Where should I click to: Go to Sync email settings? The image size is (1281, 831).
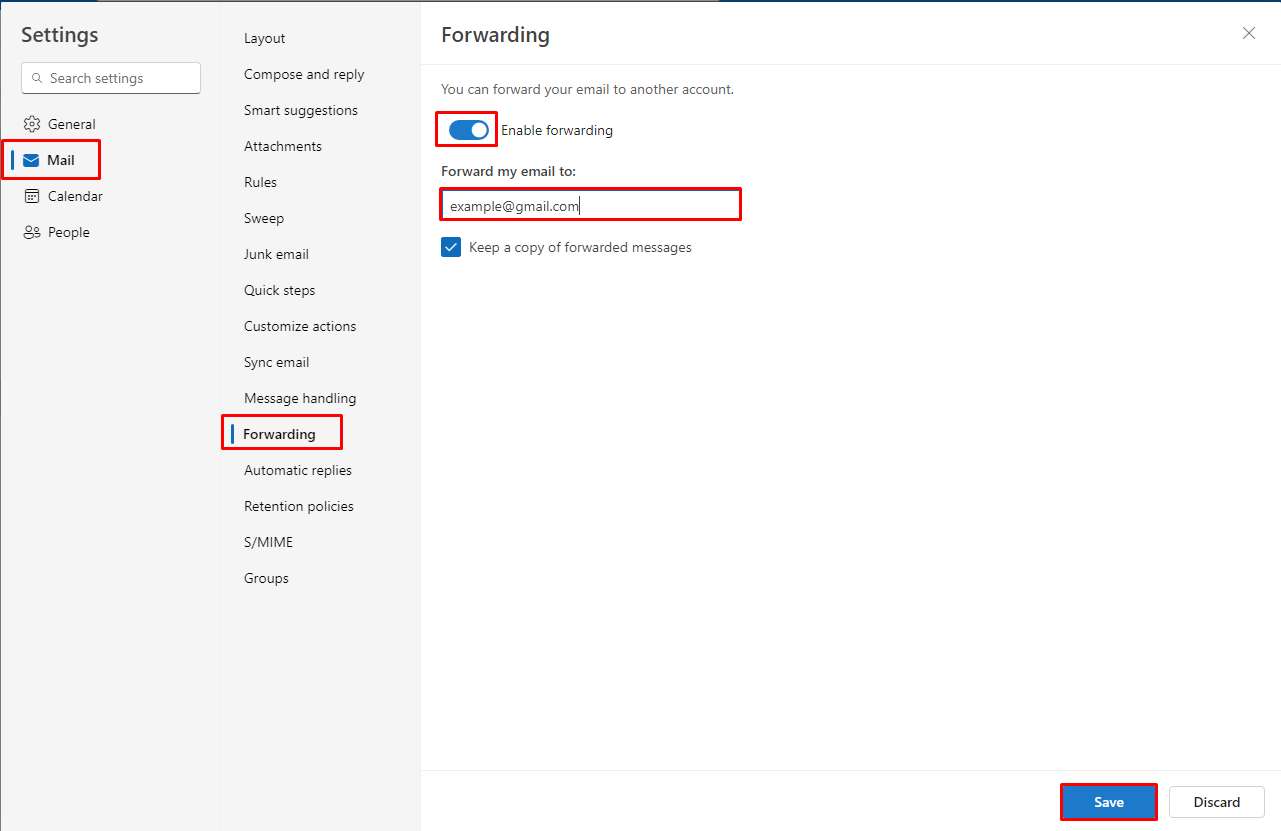276,362
